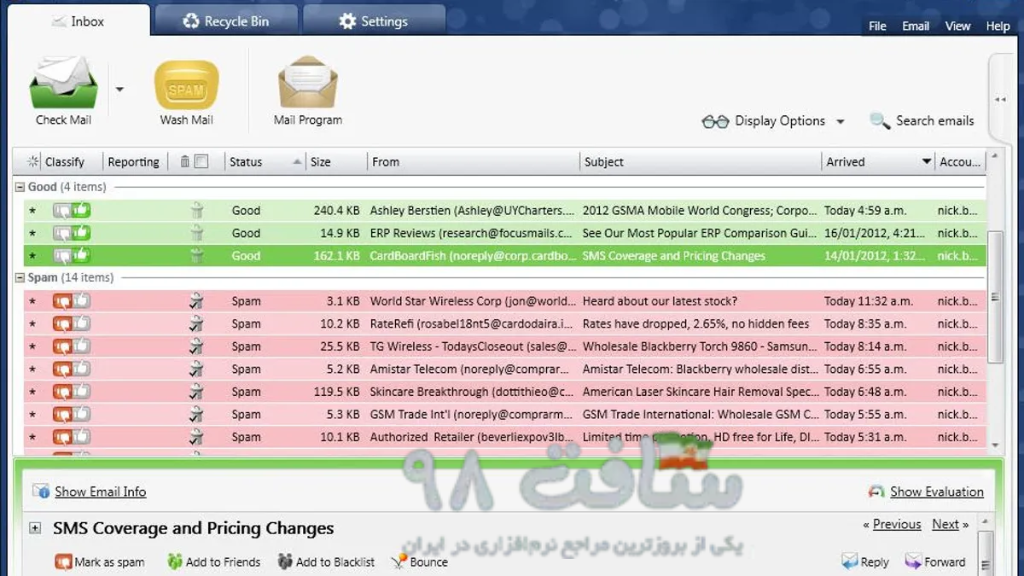Open the Settings tab
This screenshot has height=576, width=1024.
click(374, 22)
